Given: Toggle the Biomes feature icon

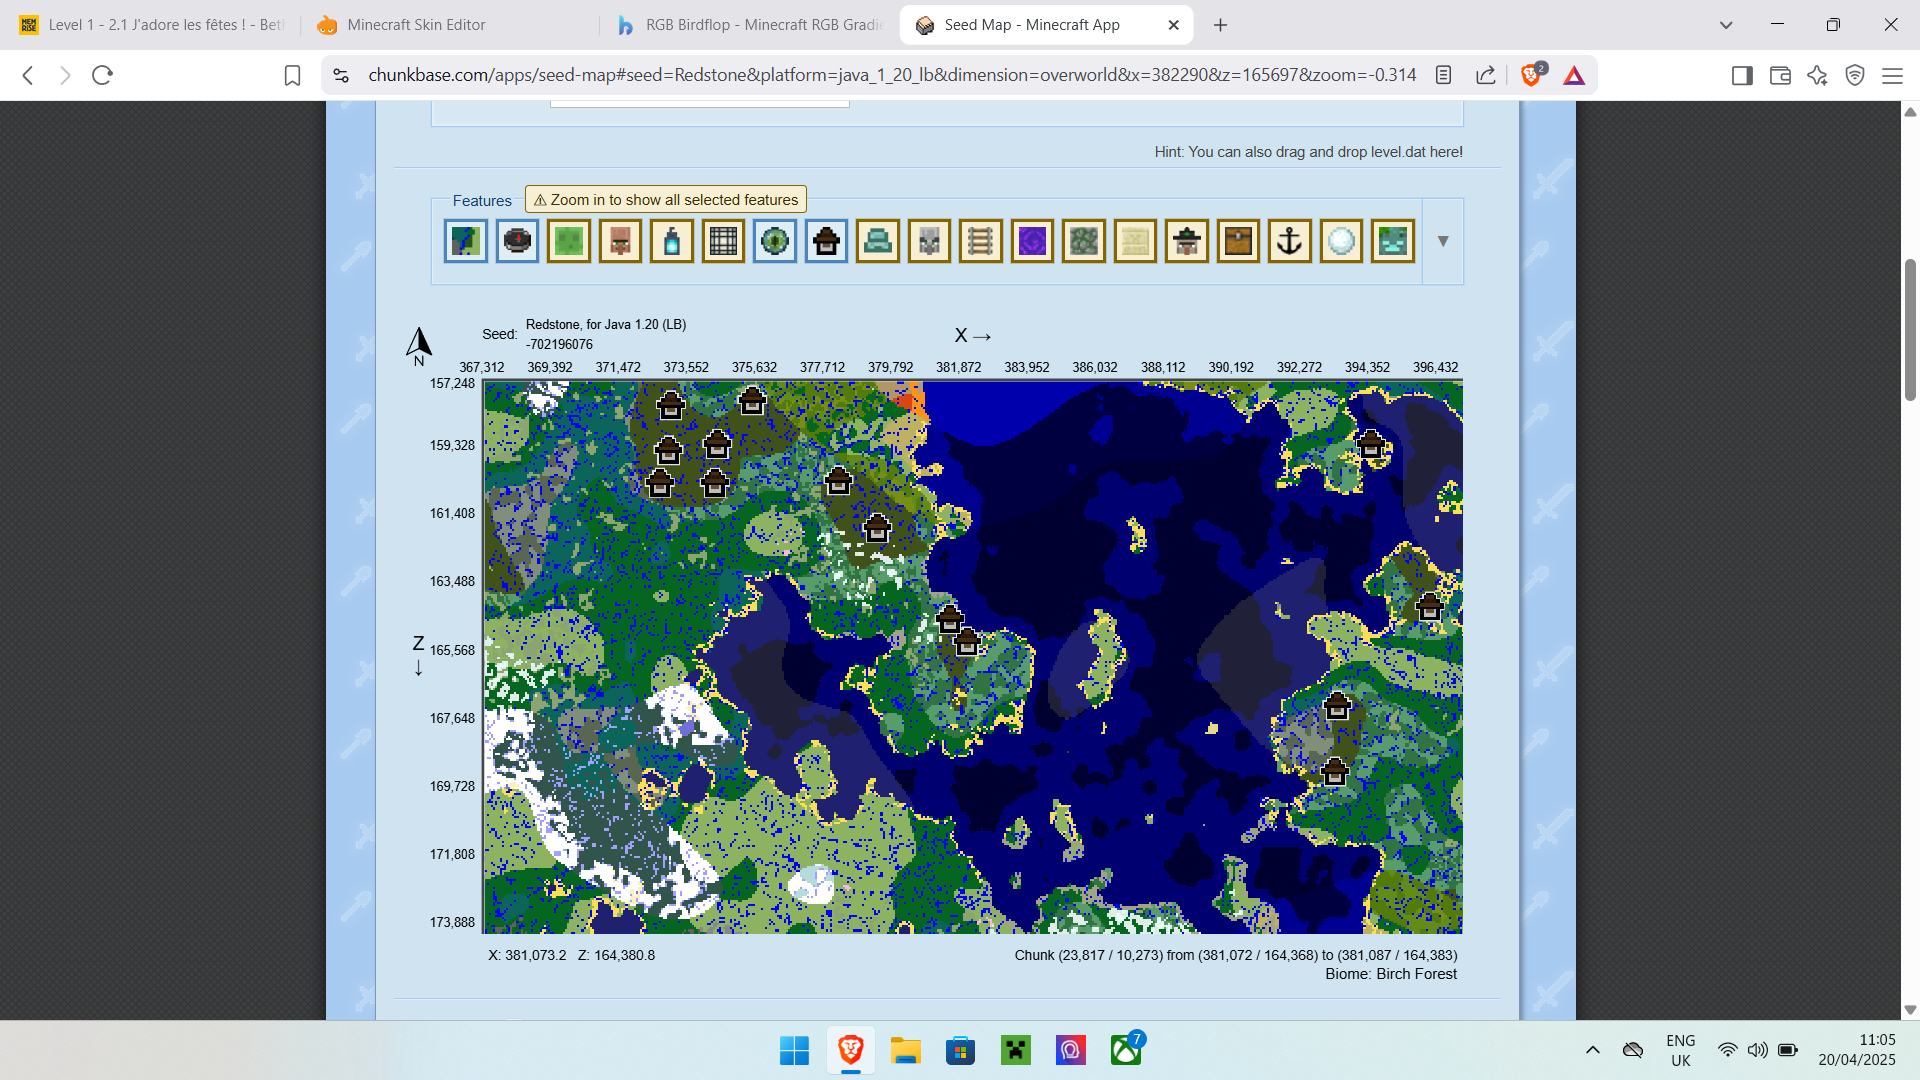Looking at the screenshot, I should (x=466, y=241).
